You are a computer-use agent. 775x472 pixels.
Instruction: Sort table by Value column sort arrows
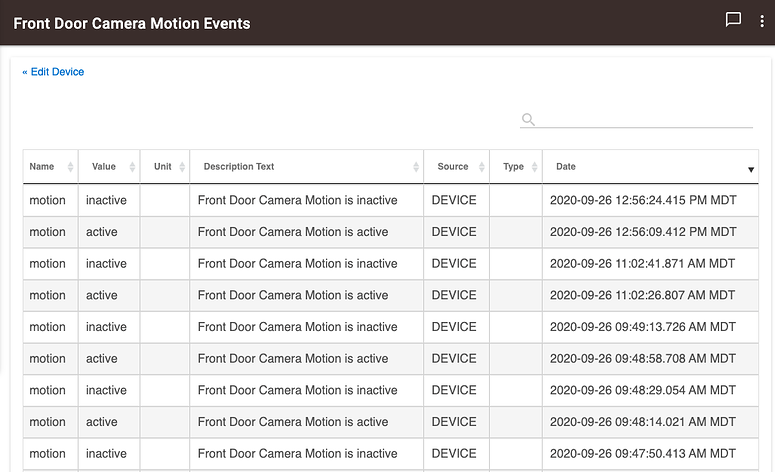[x=127, y=167]
